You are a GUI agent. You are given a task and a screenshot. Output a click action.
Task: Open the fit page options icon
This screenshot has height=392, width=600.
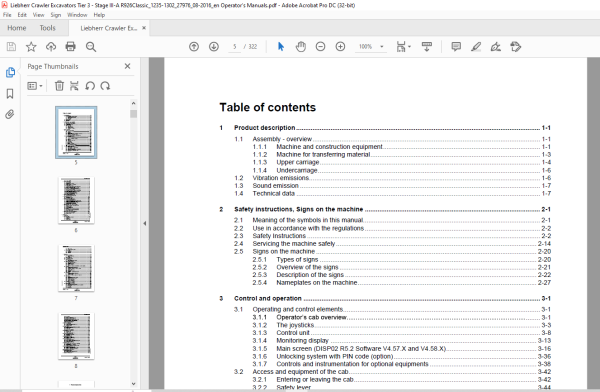pos(403,47)
